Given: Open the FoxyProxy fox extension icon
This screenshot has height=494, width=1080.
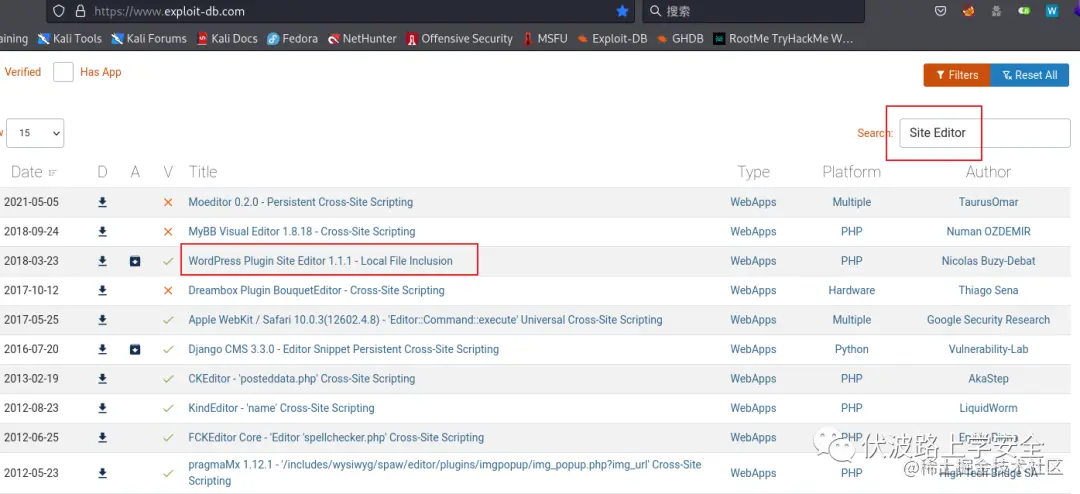Looking at the screenshot, I should tap(968, 11).
